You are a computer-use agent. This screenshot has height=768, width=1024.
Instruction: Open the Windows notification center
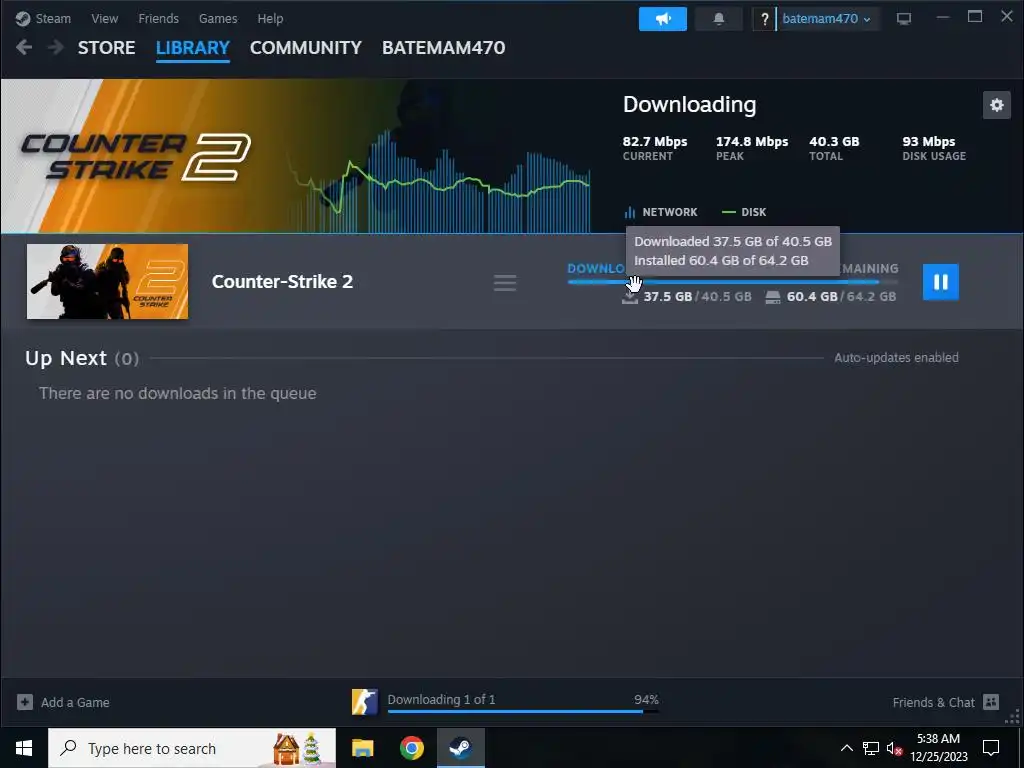coord(991,748)
